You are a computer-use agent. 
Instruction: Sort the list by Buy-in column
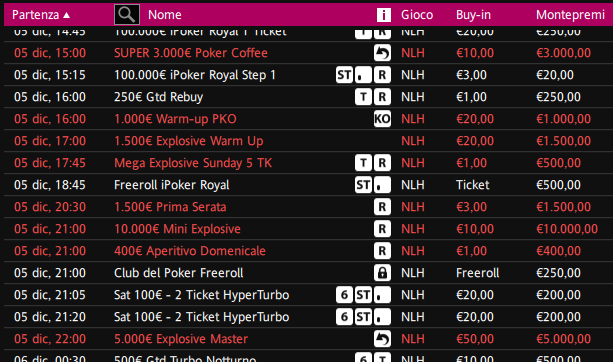(x=473, y=15)
